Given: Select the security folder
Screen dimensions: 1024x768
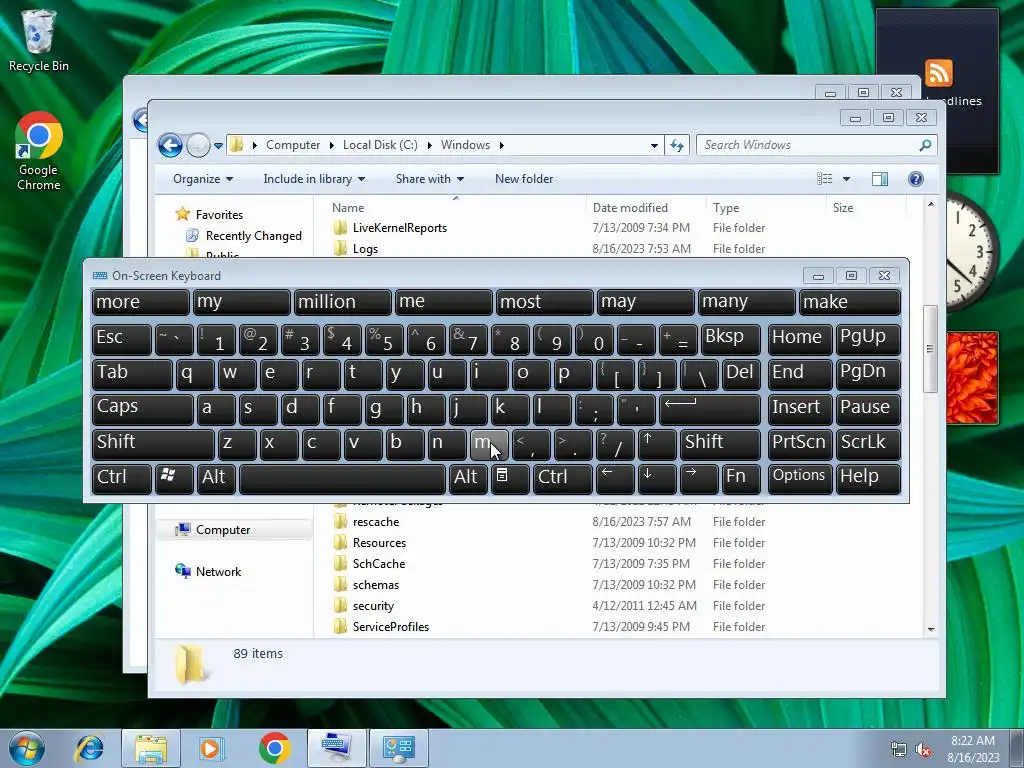Looking at the screenshot, I should pos(373,605).
